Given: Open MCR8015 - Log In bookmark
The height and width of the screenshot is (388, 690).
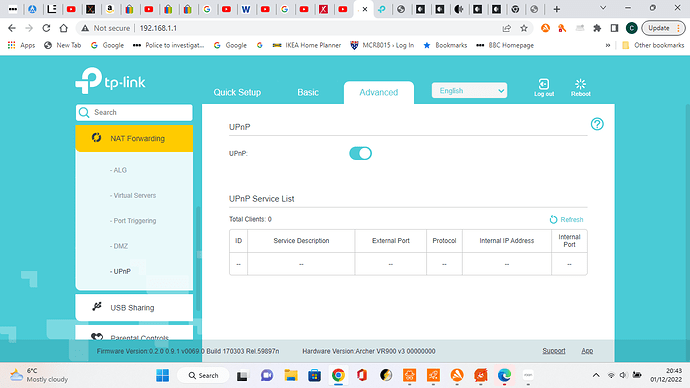Looking at the screenshot, I should [382, 45].
